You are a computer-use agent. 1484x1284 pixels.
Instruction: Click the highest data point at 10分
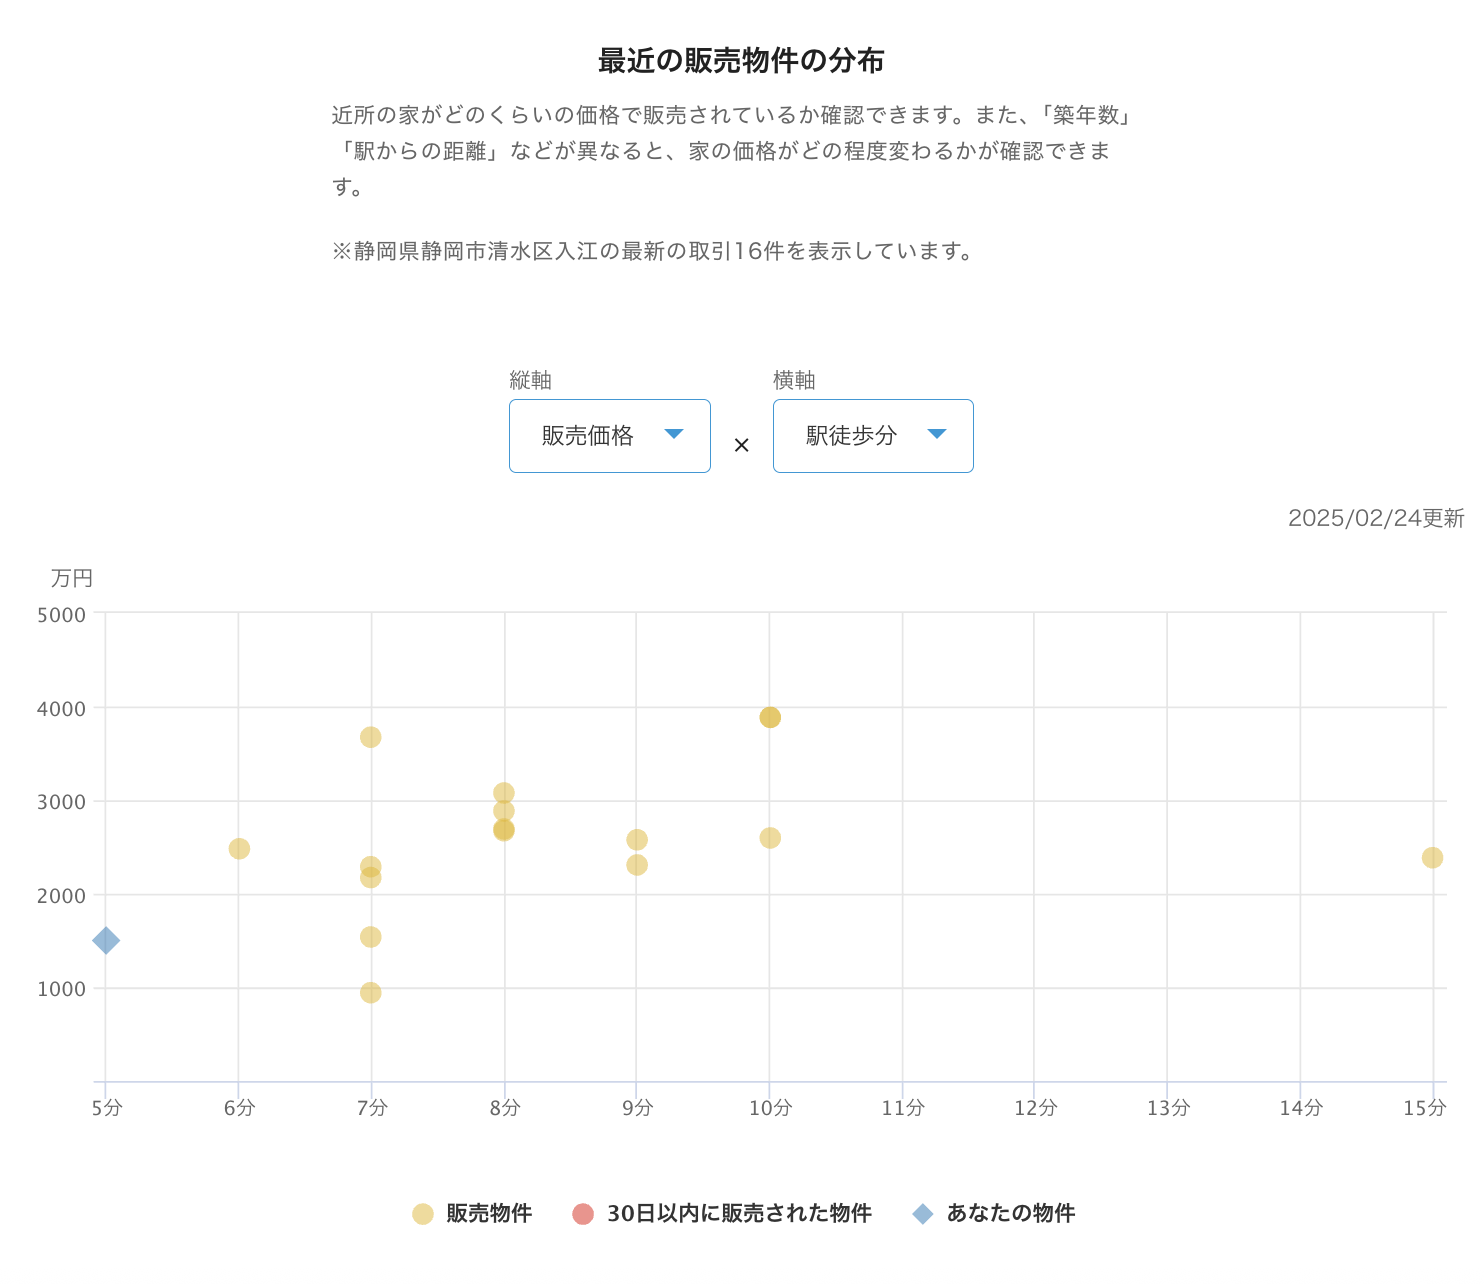click(770, 717)
